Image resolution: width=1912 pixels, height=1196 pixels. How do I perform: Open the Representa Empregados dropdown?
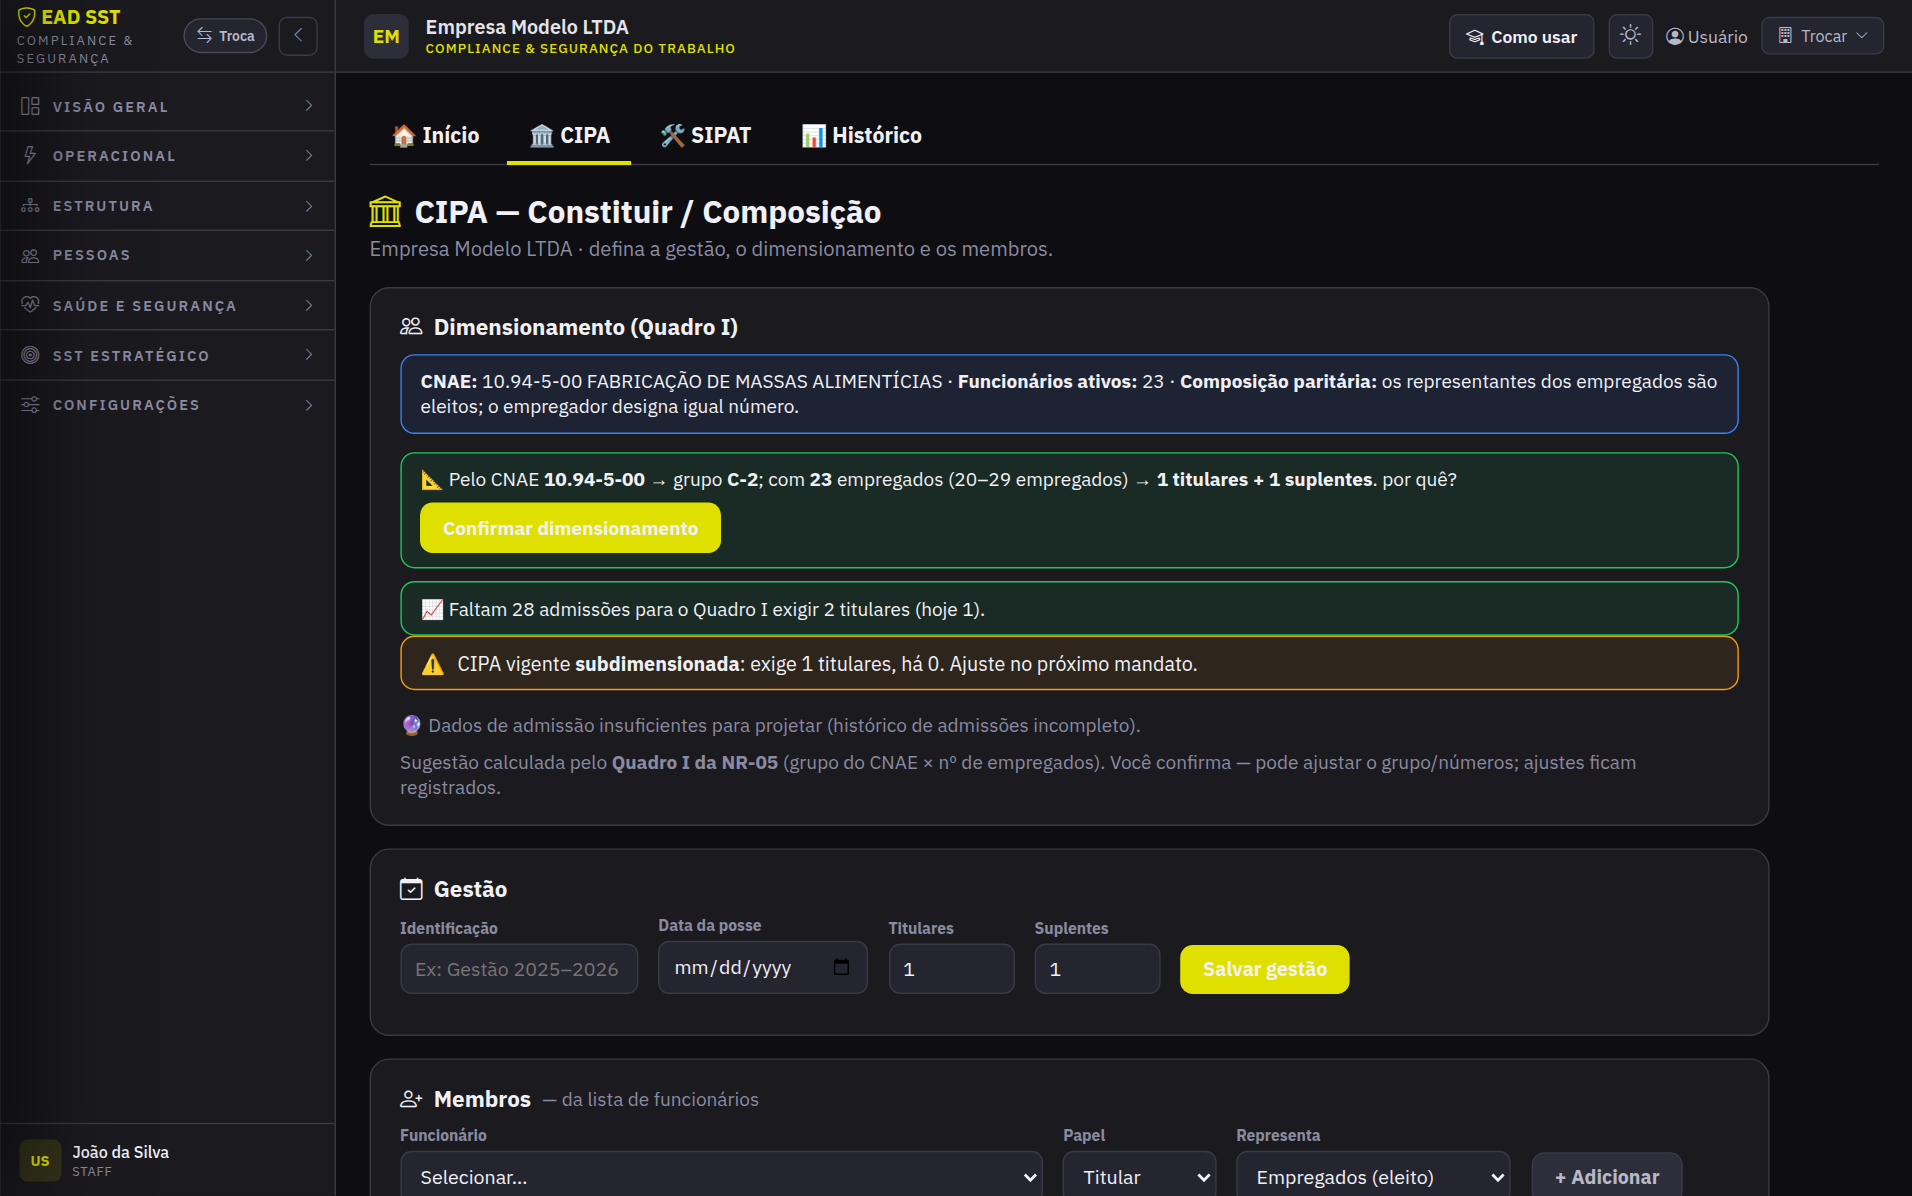coord(1373,1174)
